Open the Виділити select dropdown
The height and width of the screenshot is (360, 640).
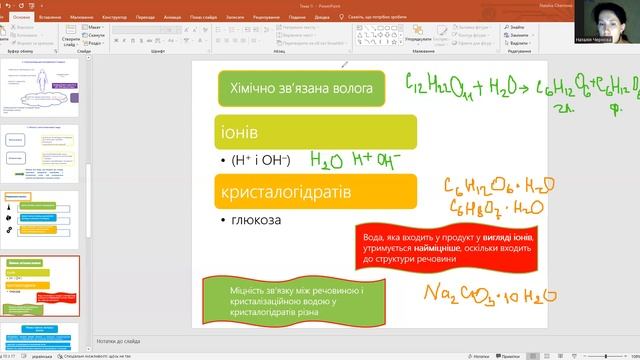pos(518,43)
